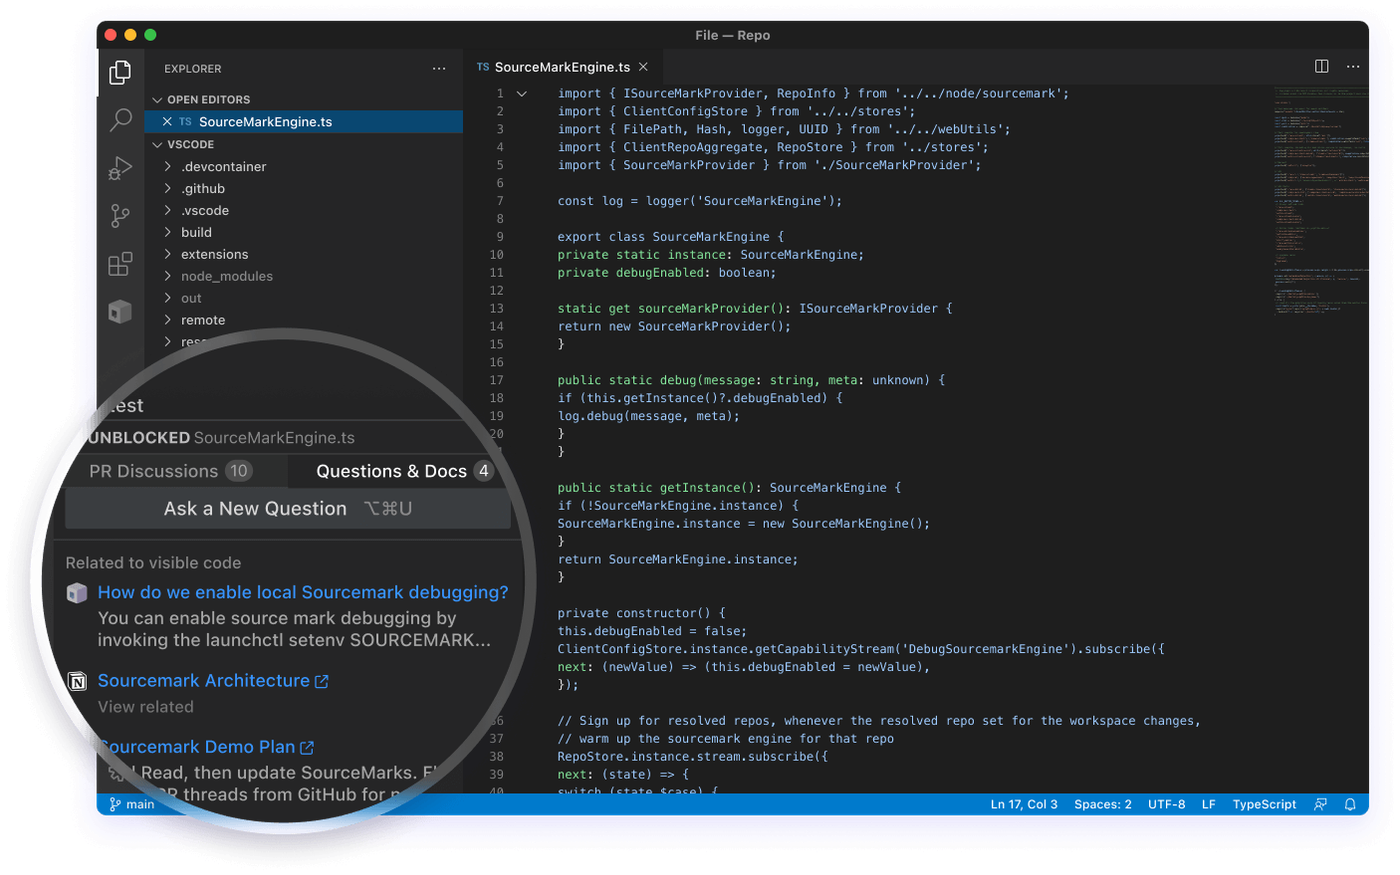Click the EXPLORER panel title
Screen dimensions: 1400x875
(193, 69)
